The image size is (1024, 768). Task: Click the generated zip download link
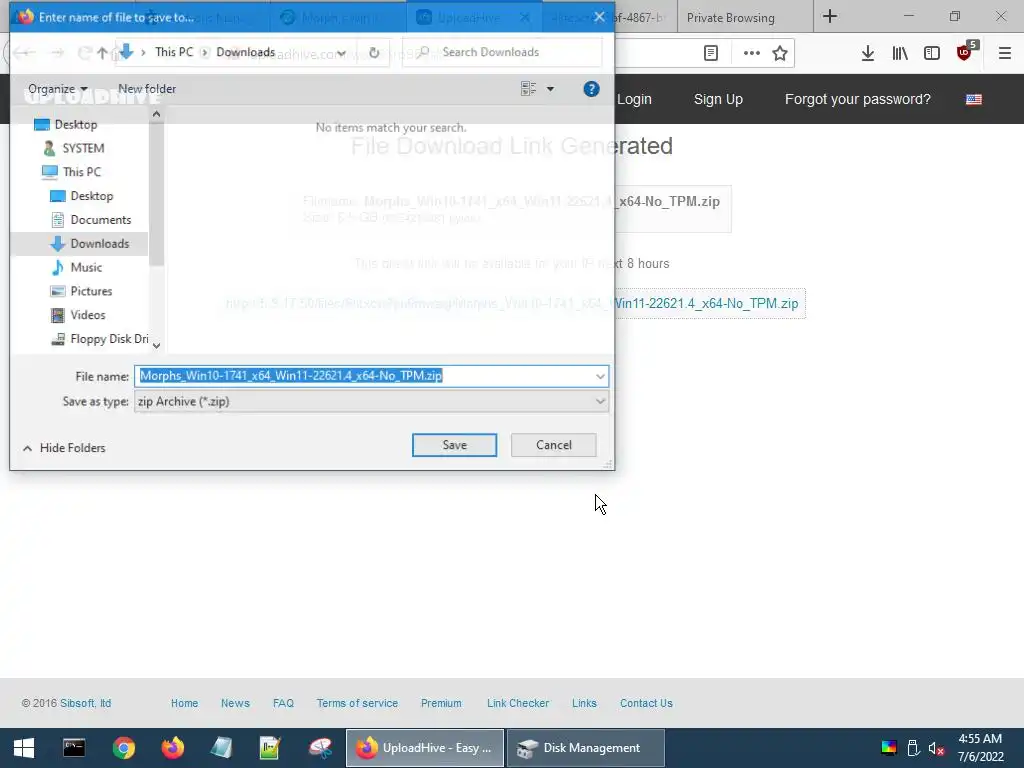pyautogui.click(x=512, y=303)
